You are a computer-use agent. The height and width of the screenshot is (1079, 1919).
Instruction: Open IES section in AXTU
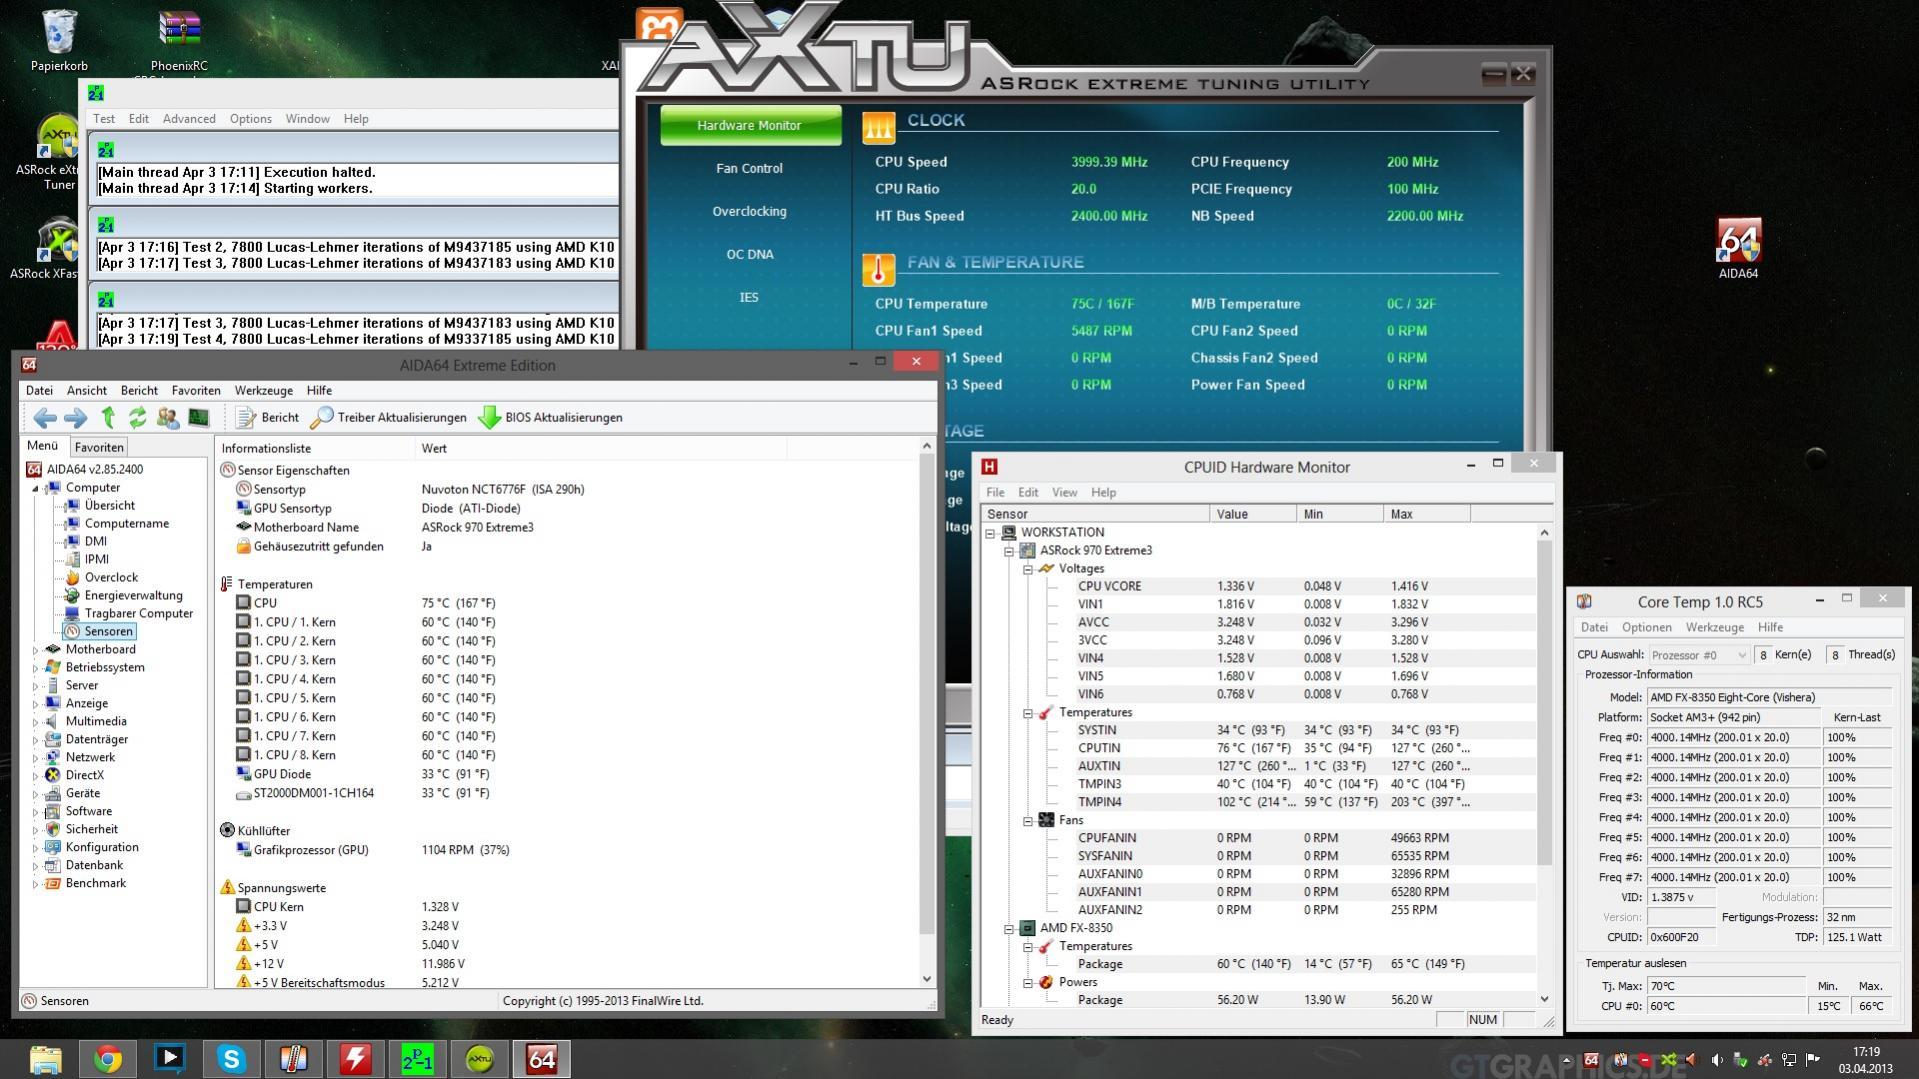749,297
